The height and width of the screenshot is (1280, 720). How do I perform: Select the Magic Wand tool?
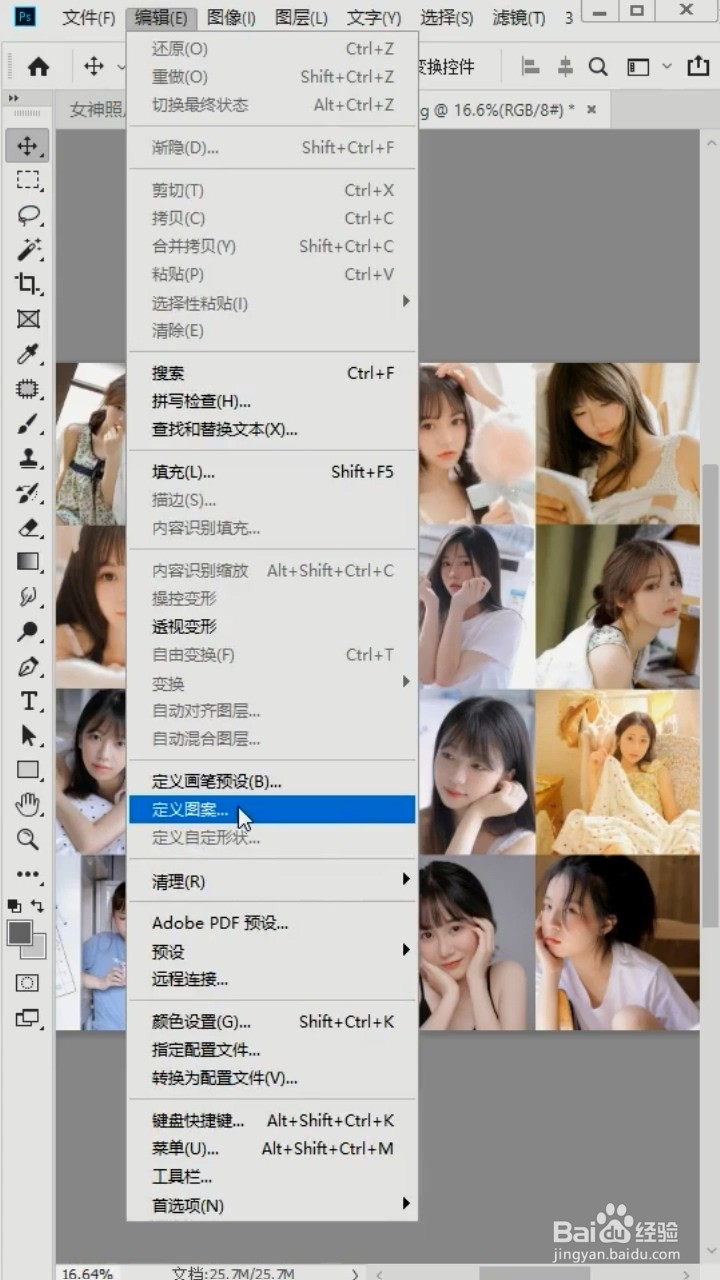(27, 250)
